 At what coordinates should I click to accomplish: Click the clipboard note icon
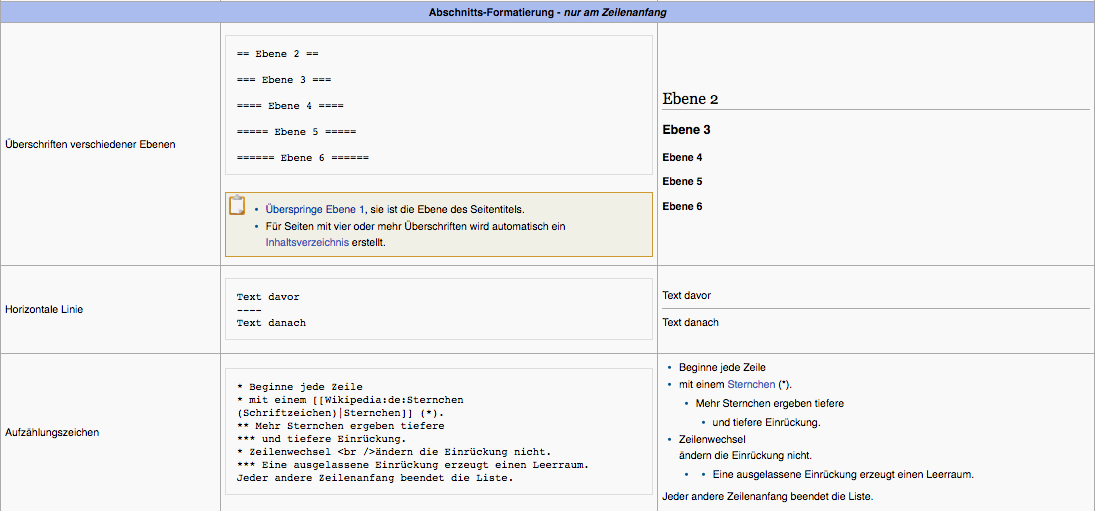click(x=237, y=206)
